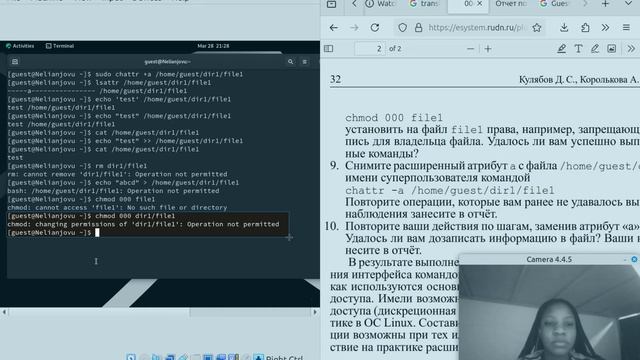Switch to the Отчет по tab
This screenshot has height=360, width=640.
[511, 4]
